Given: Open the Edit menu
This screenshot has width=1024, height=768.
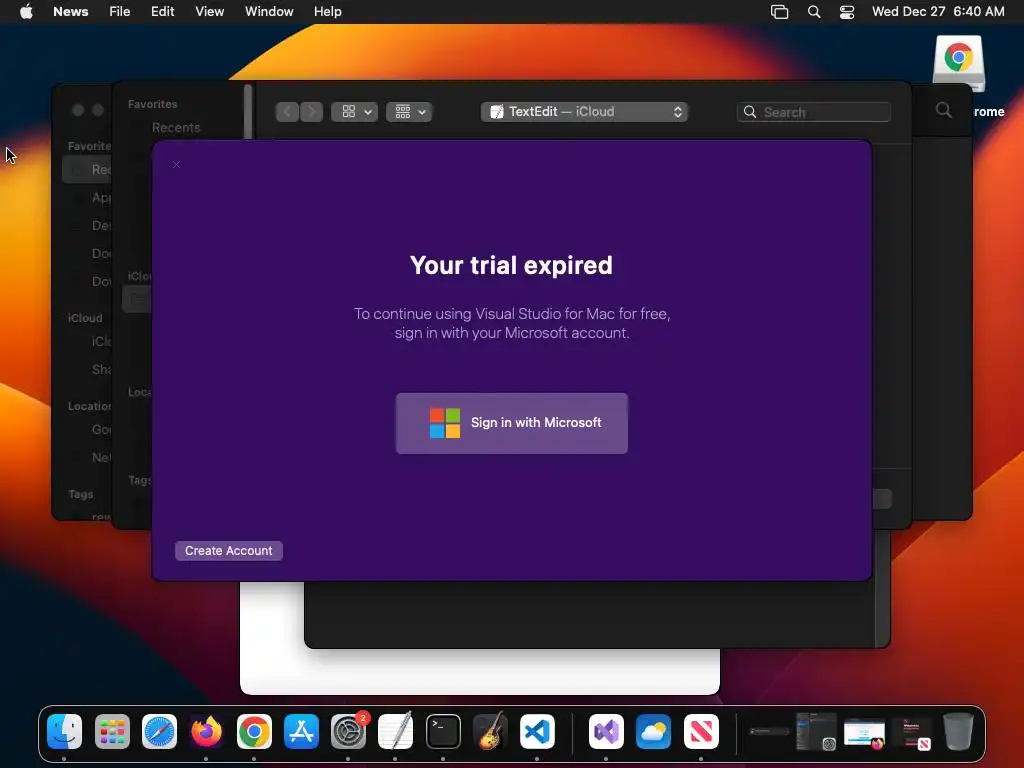Looking at the screenshot, I should [163, 11].
